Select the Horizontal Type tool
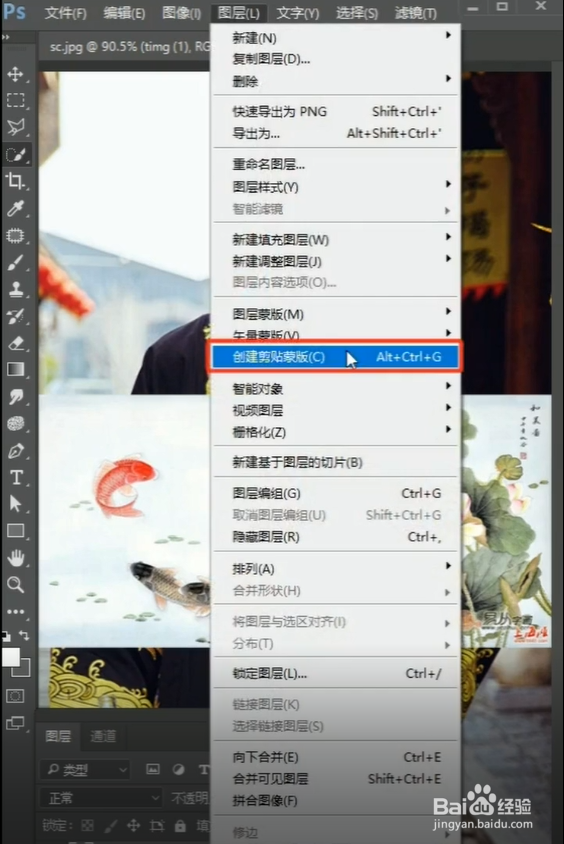The width and height of the screenshot is (564, 844). tap(15, 477)
